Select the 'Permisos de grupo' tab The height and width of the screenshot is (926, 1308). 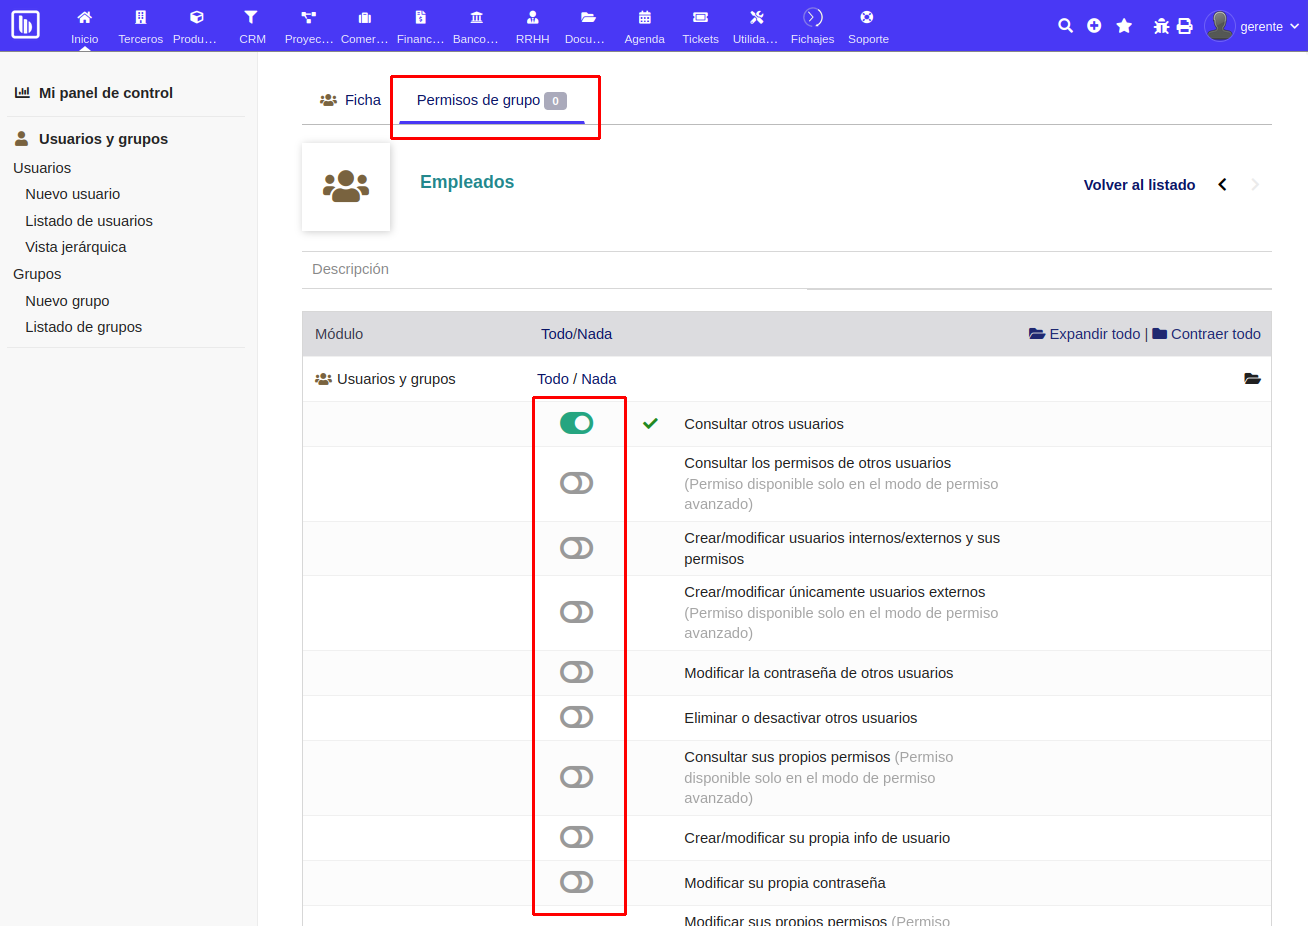click(481, 100)
